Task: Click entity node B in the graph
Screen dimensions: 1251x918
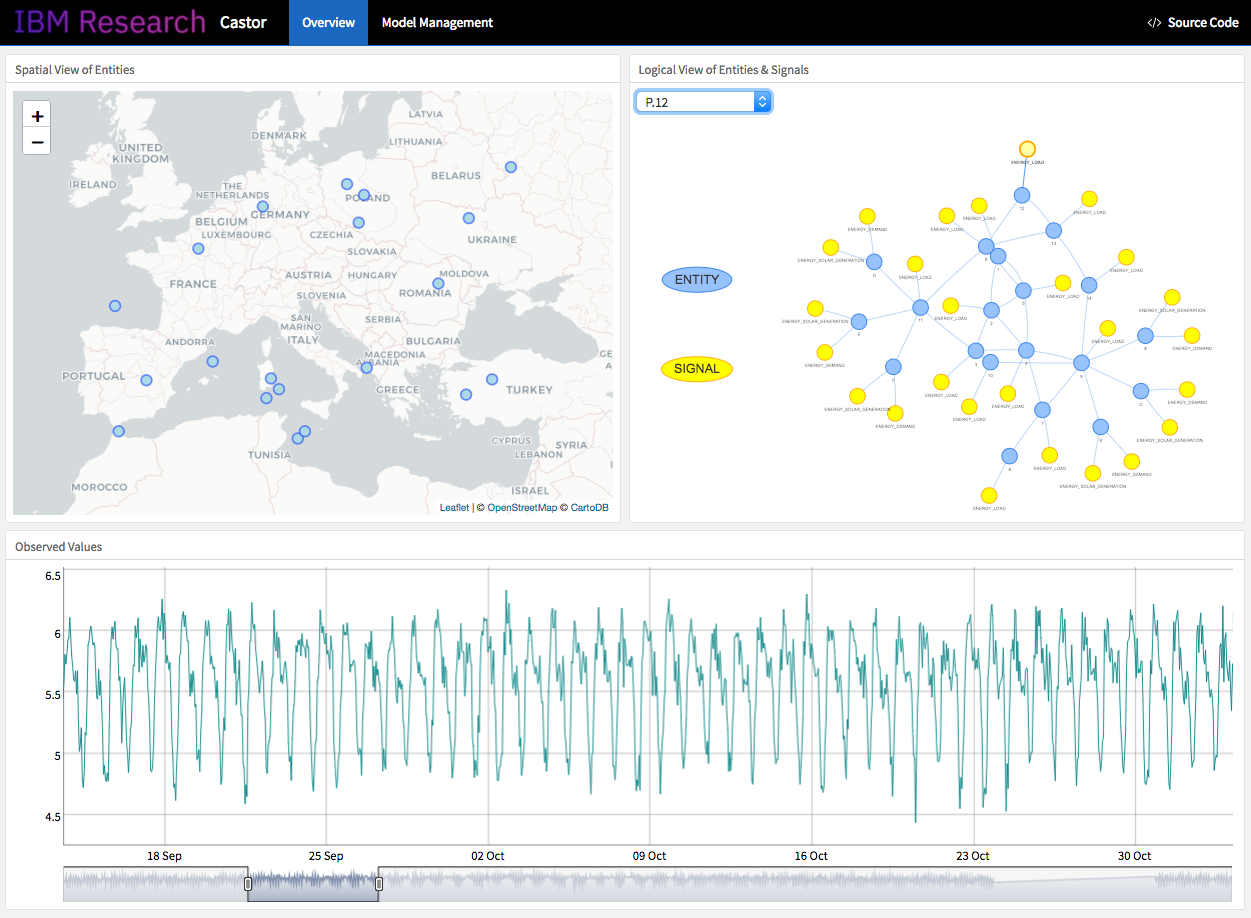Action: point(1100,428)
